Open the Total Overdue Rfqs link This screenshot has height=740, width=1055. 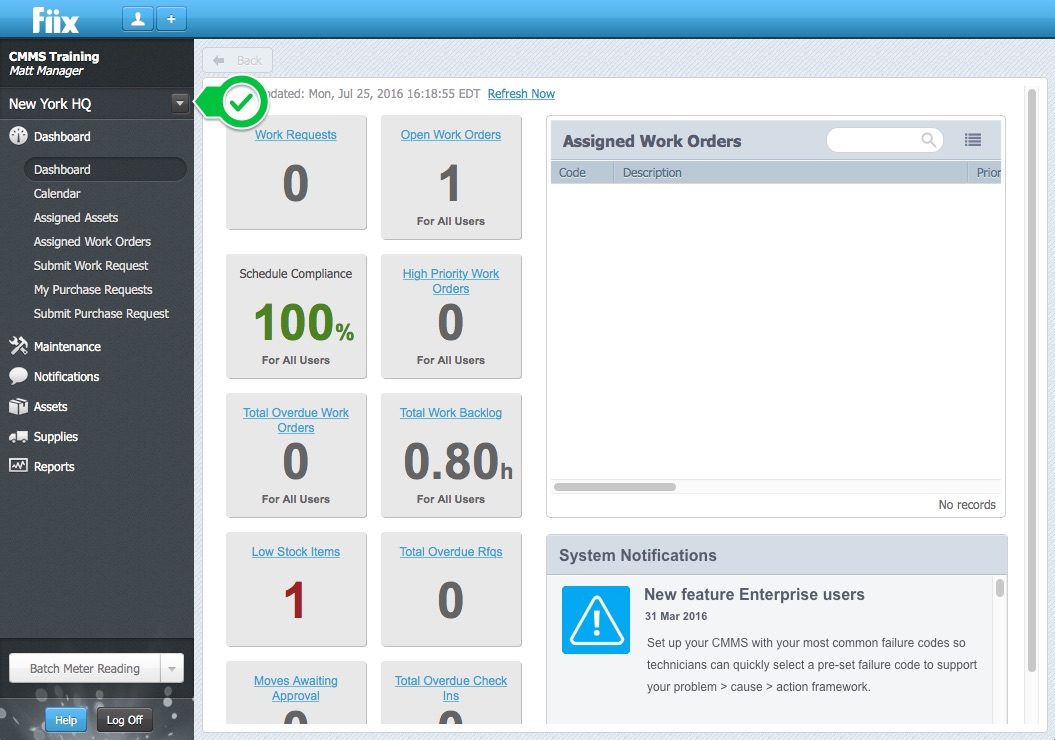[451, 552]
